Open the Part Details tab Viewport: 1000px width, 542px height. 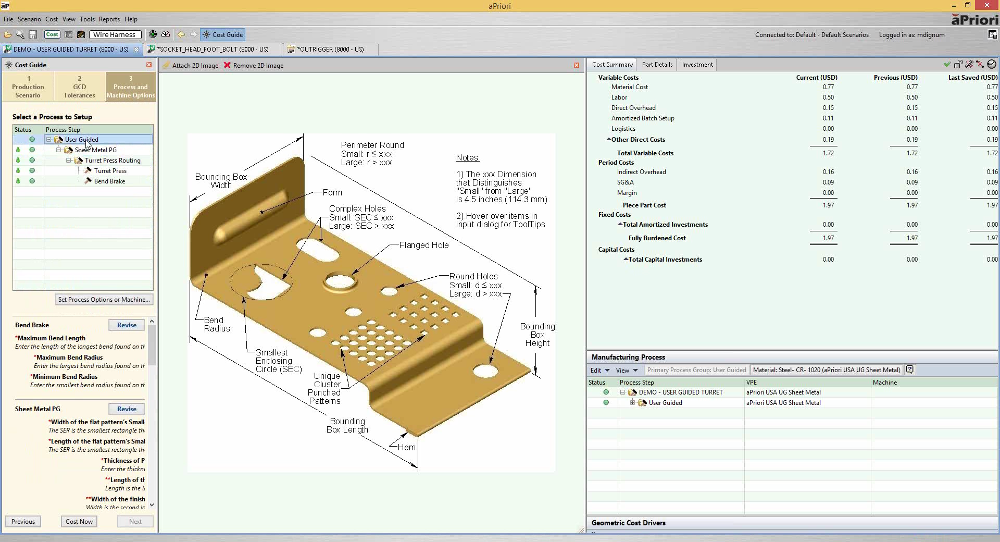pyautogui.click(x=657, y=64)
